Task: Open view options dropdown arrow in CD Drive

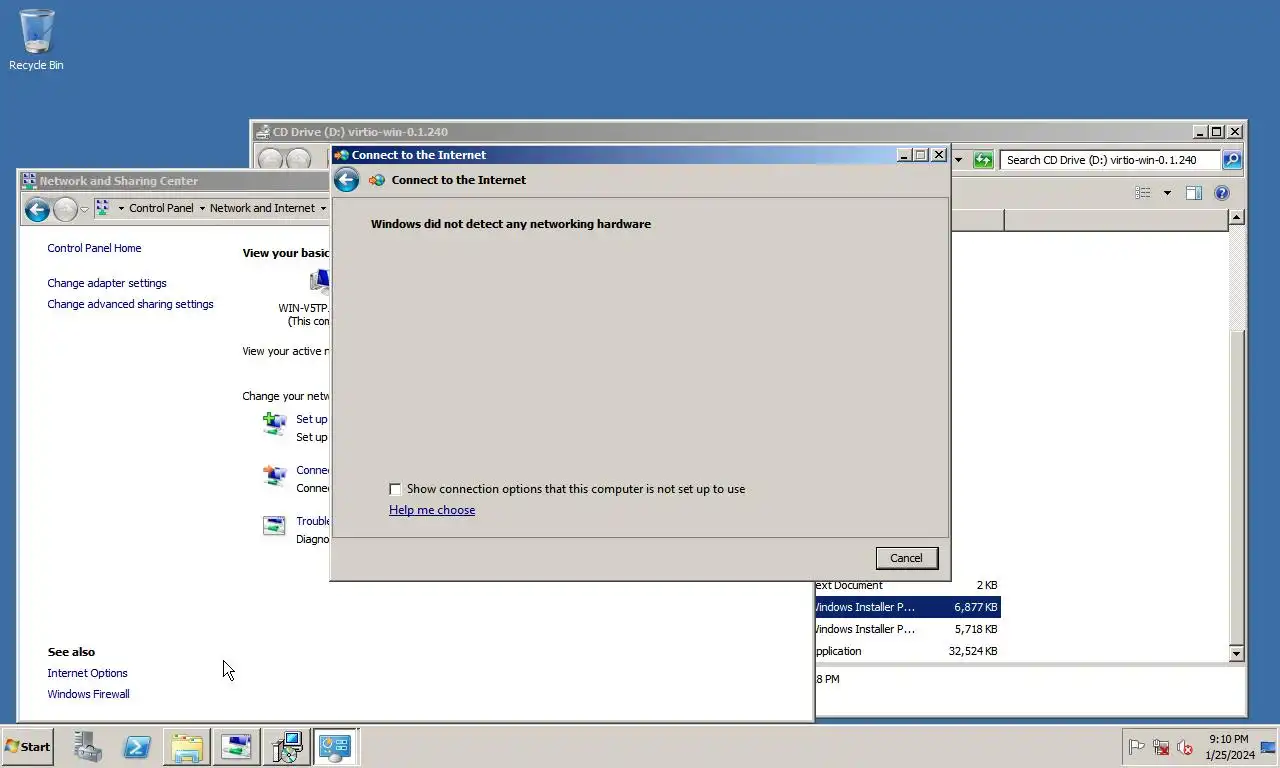Action: click(1166, 193)
